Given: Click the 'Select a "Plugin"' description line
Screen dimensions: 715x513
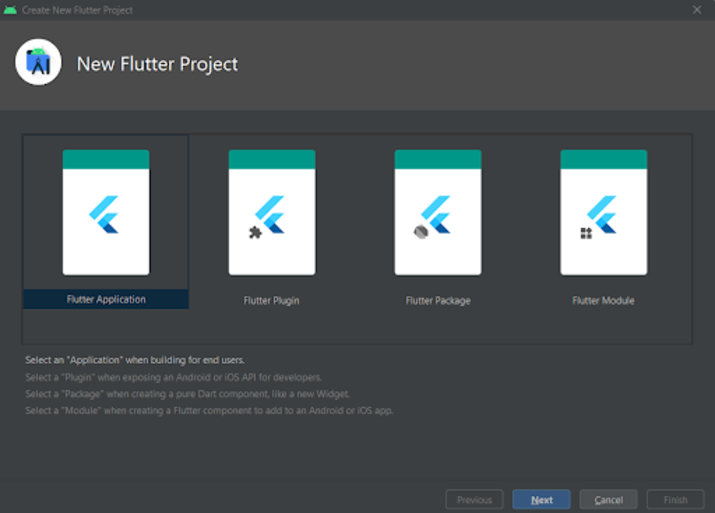Looking at the screenshot, I should pos(173,377).
